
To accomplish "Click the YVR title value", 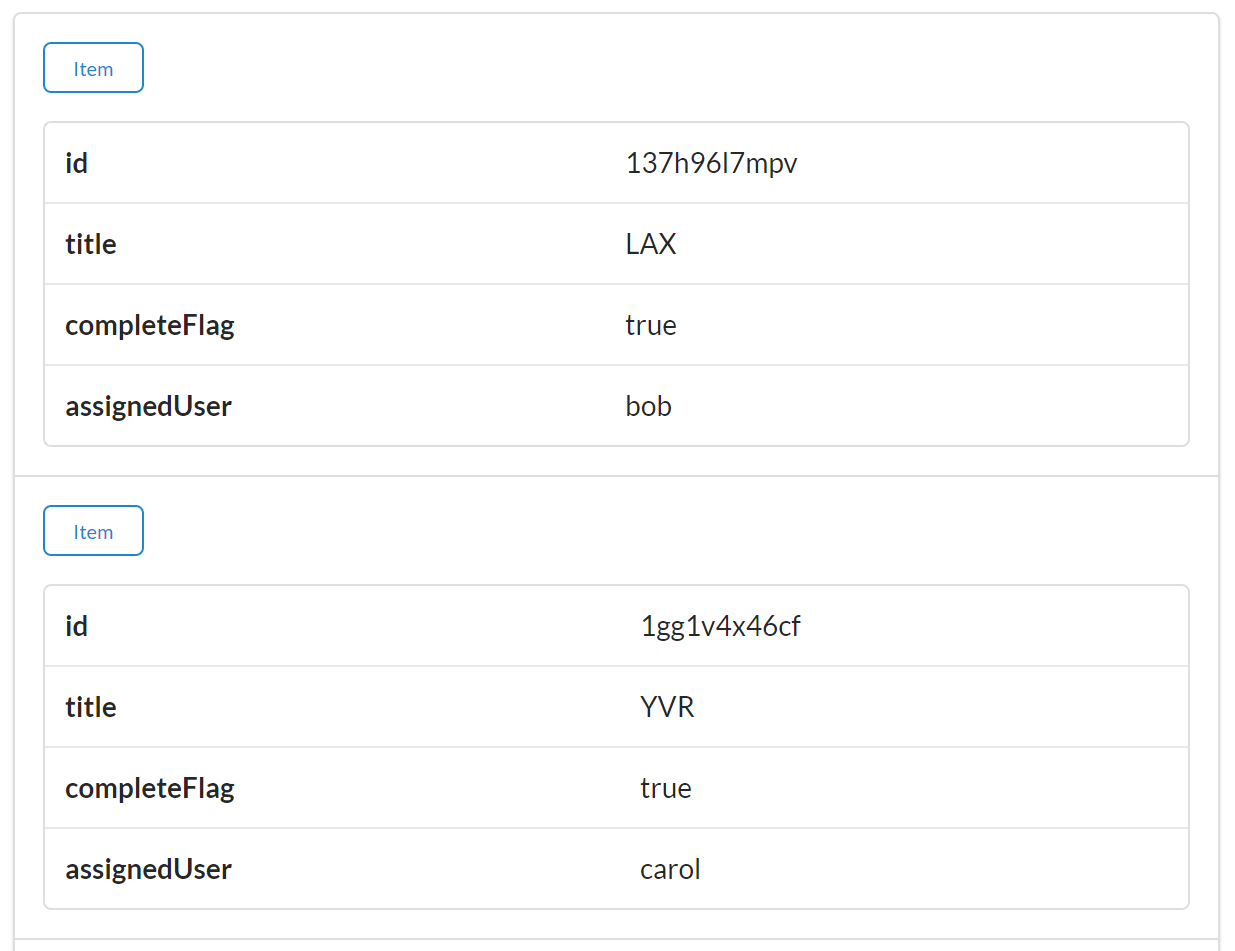I will point(667,707).
